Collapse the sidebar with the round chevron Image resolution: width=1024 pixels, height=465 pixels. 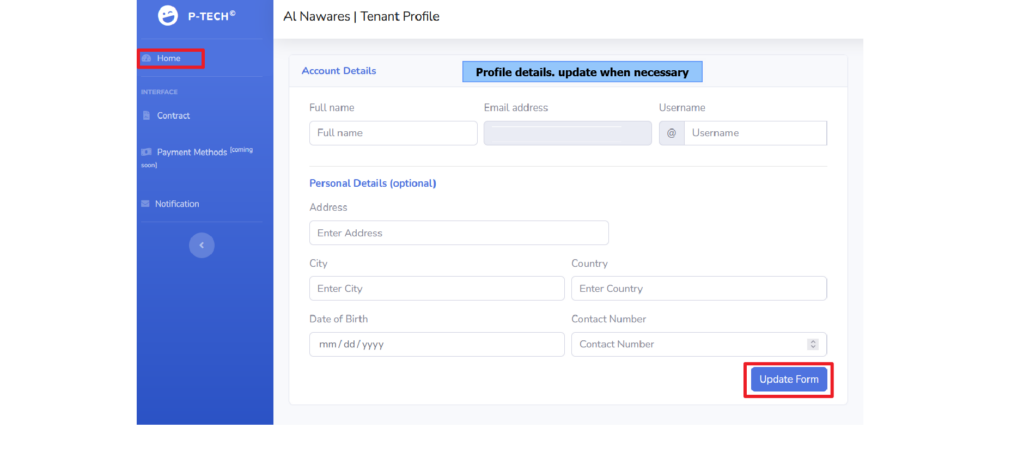pos(202,245)
